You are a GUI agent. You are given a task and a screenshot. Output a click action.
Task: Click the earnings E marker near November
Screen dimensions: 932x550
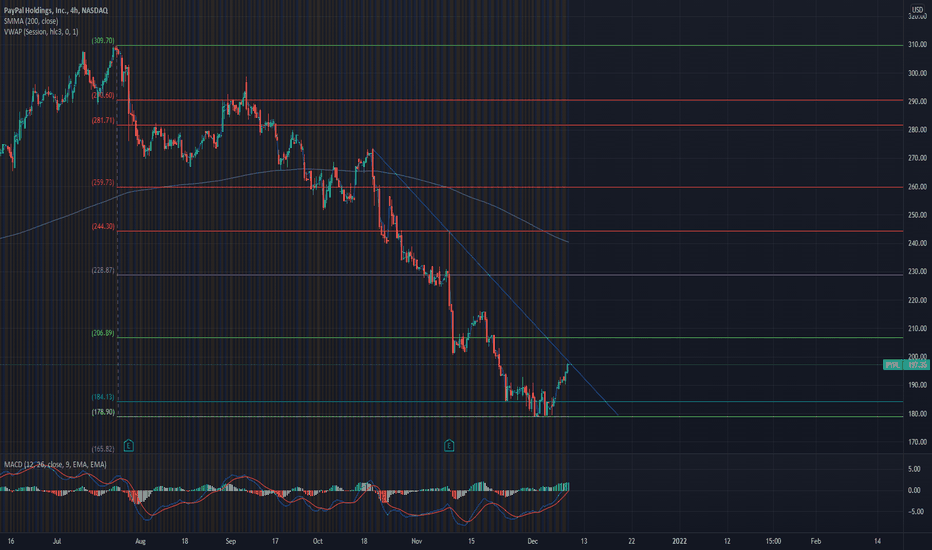tap(449, 445)
